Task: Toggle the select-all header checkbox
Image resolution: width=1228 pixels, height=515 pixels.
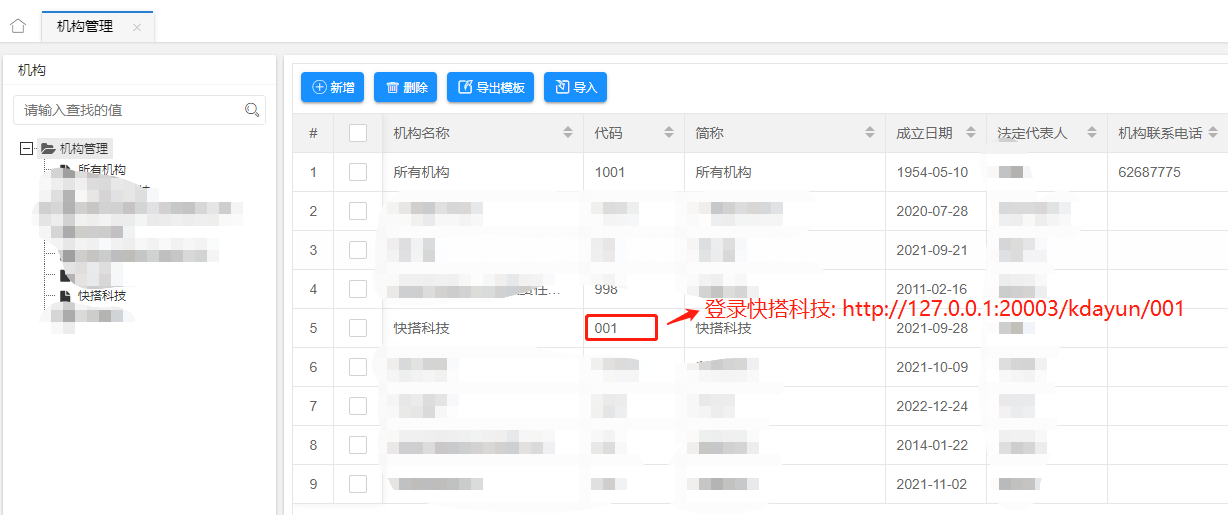Action: [x=358, y=133]
